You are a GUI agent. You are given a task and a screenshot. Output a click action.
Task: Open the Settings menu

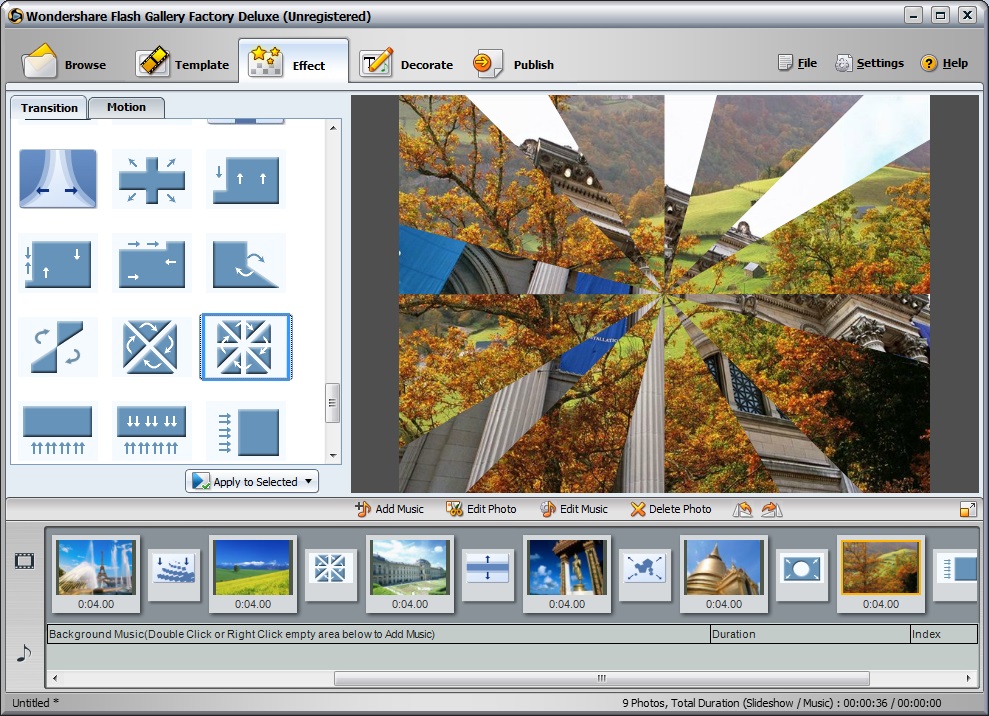(869, 62)
